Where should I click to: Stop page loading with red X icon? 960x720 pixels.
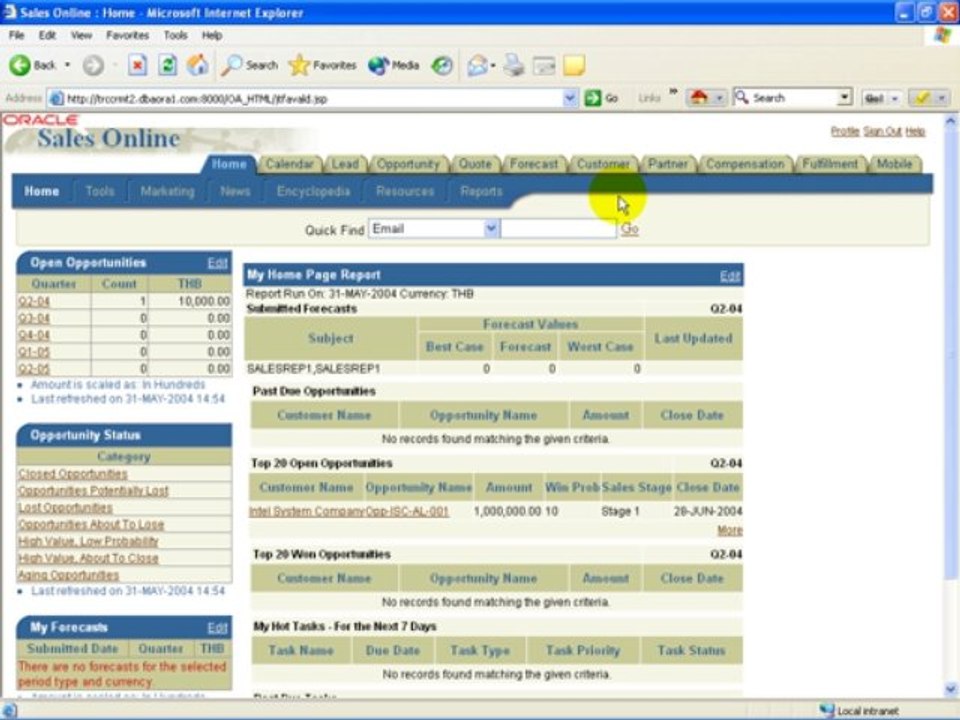137,65
